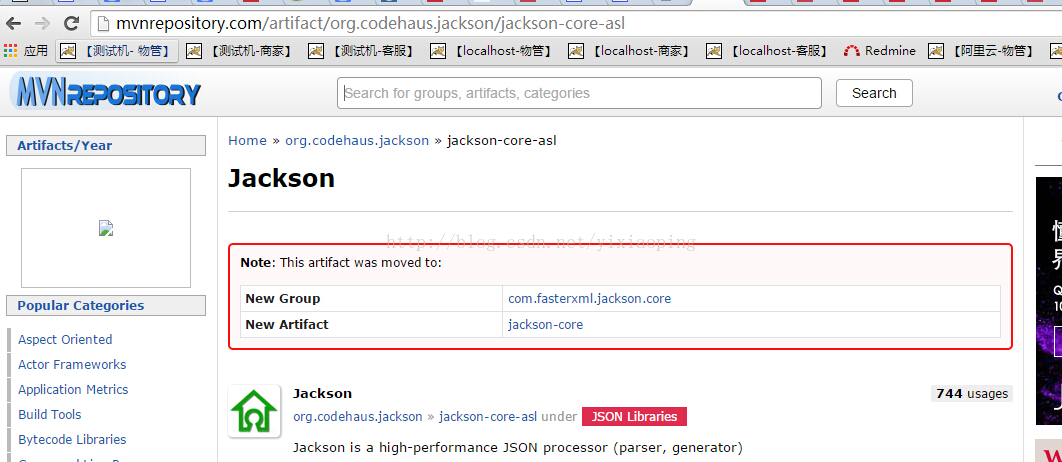Open the localhost-客服 bookmark
Viewport: 1062px width, 462px height.
(x=768, y=51)
